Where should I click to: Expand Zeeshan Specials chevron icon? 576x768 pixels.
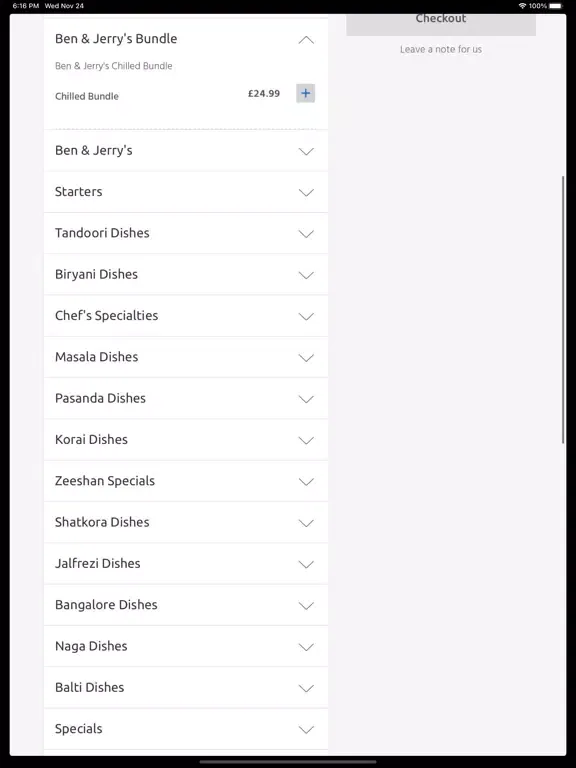coord(306,481)
